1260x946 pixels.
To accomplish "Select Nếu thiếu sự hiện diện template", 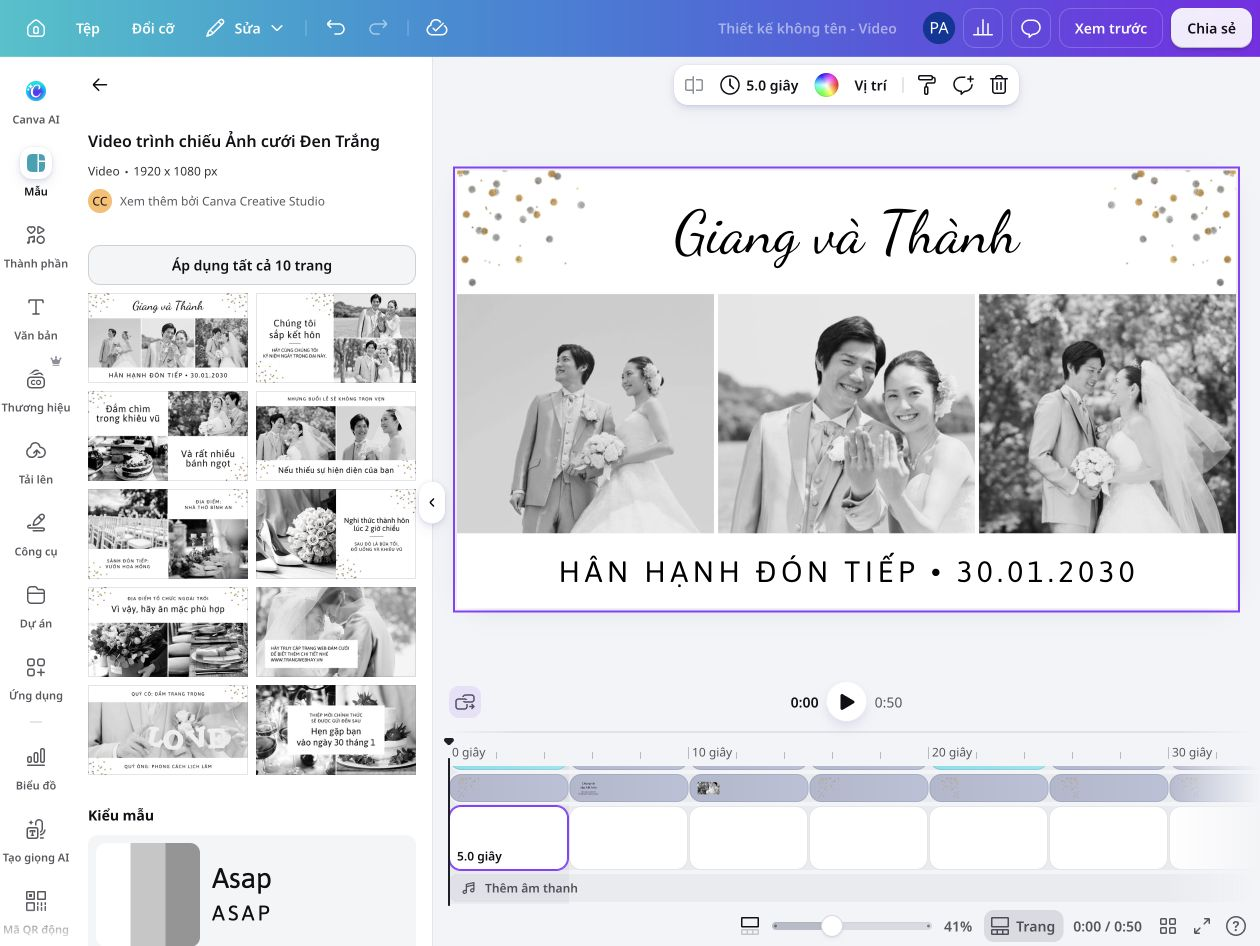I will [336, 436].
